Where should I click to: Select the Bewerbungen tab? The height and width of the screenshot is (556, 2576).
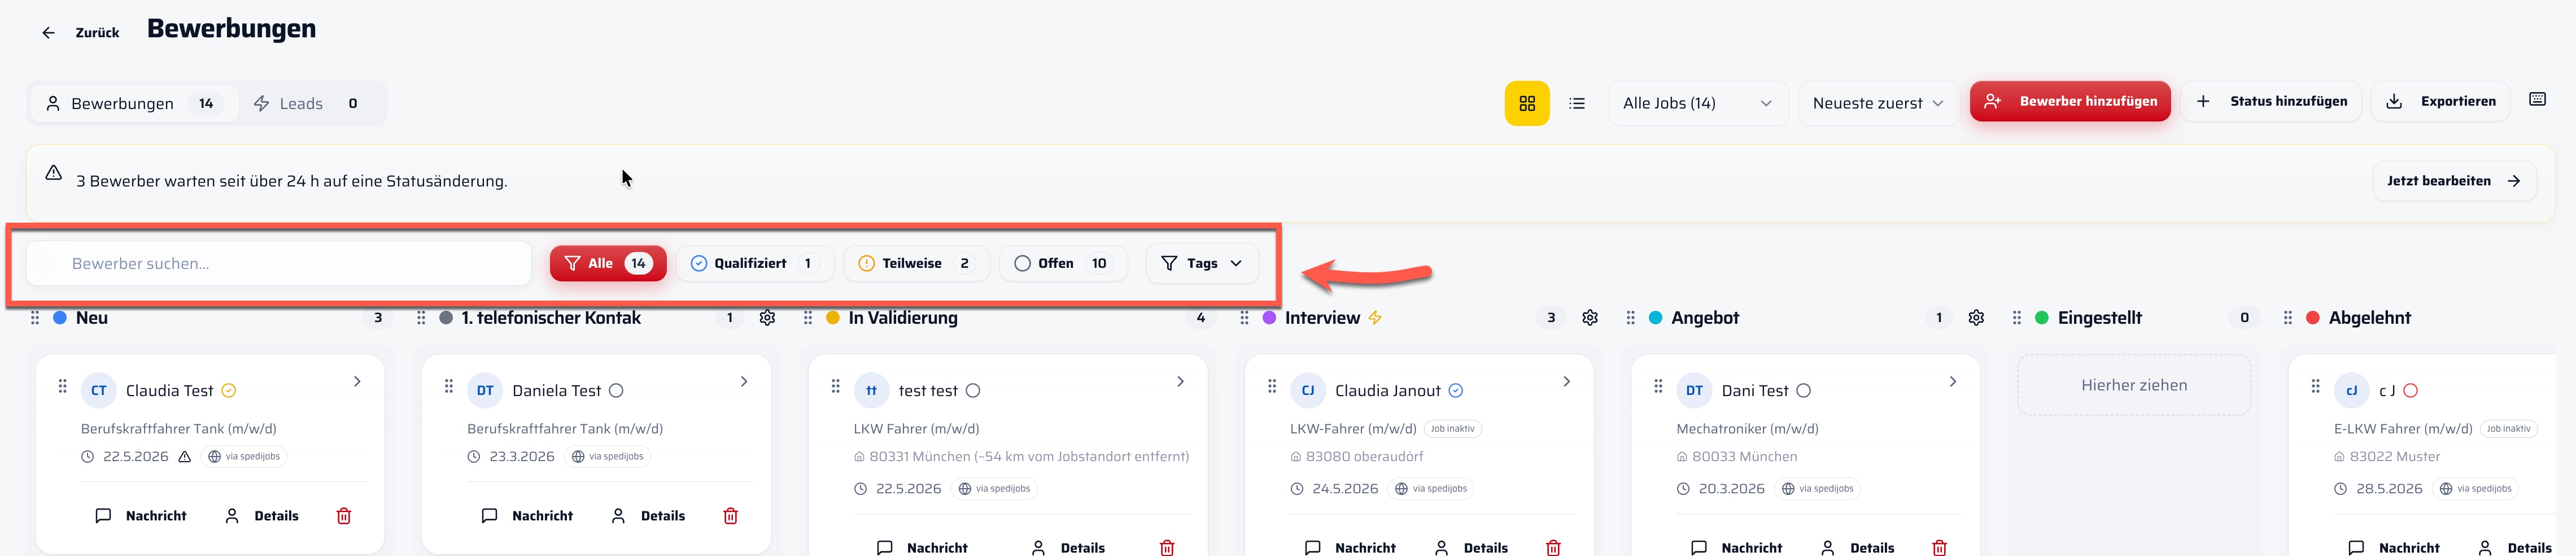(134, 103)
